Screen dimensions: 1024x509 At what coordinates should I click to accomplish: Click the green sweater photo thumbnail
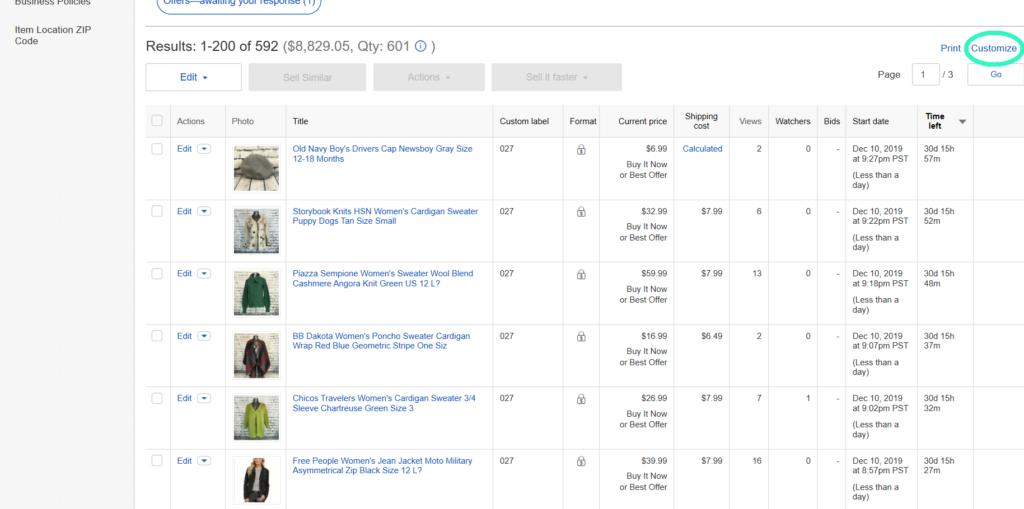coord(256,293)
